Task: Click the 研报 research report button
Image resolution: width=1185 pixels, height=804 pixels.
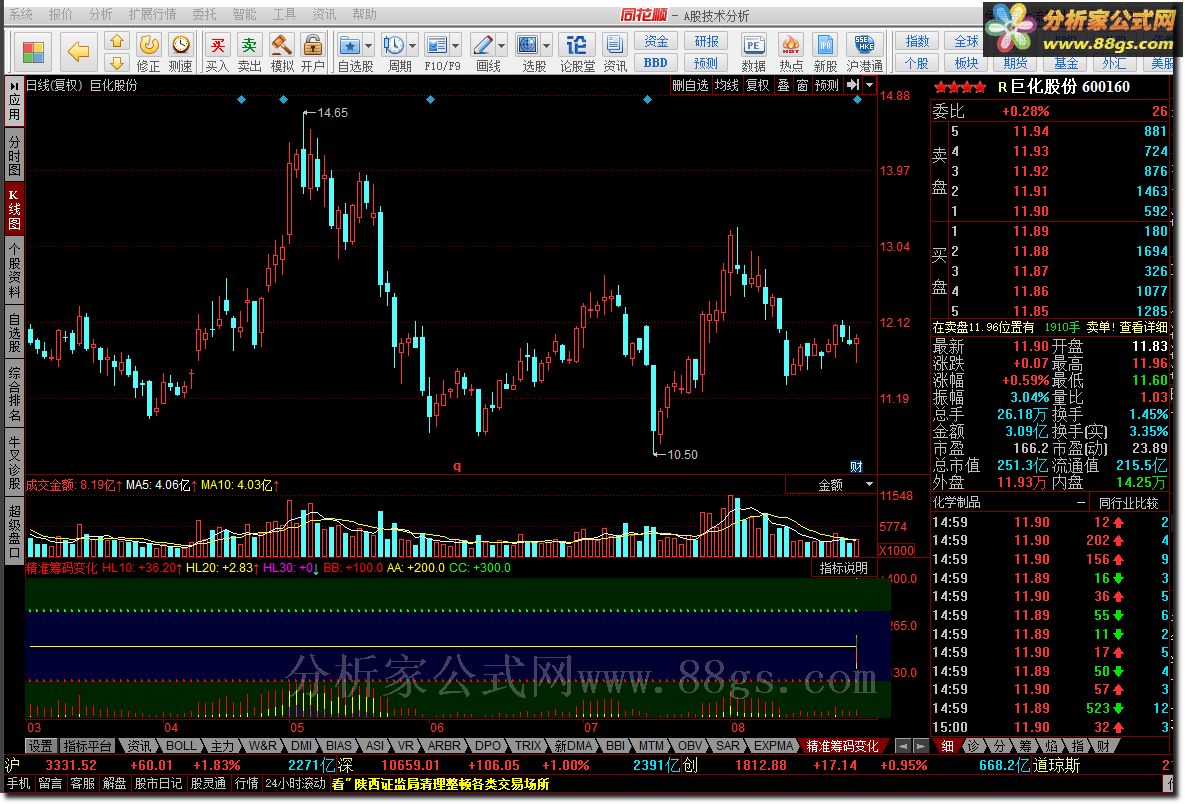Action: [706, 41]
